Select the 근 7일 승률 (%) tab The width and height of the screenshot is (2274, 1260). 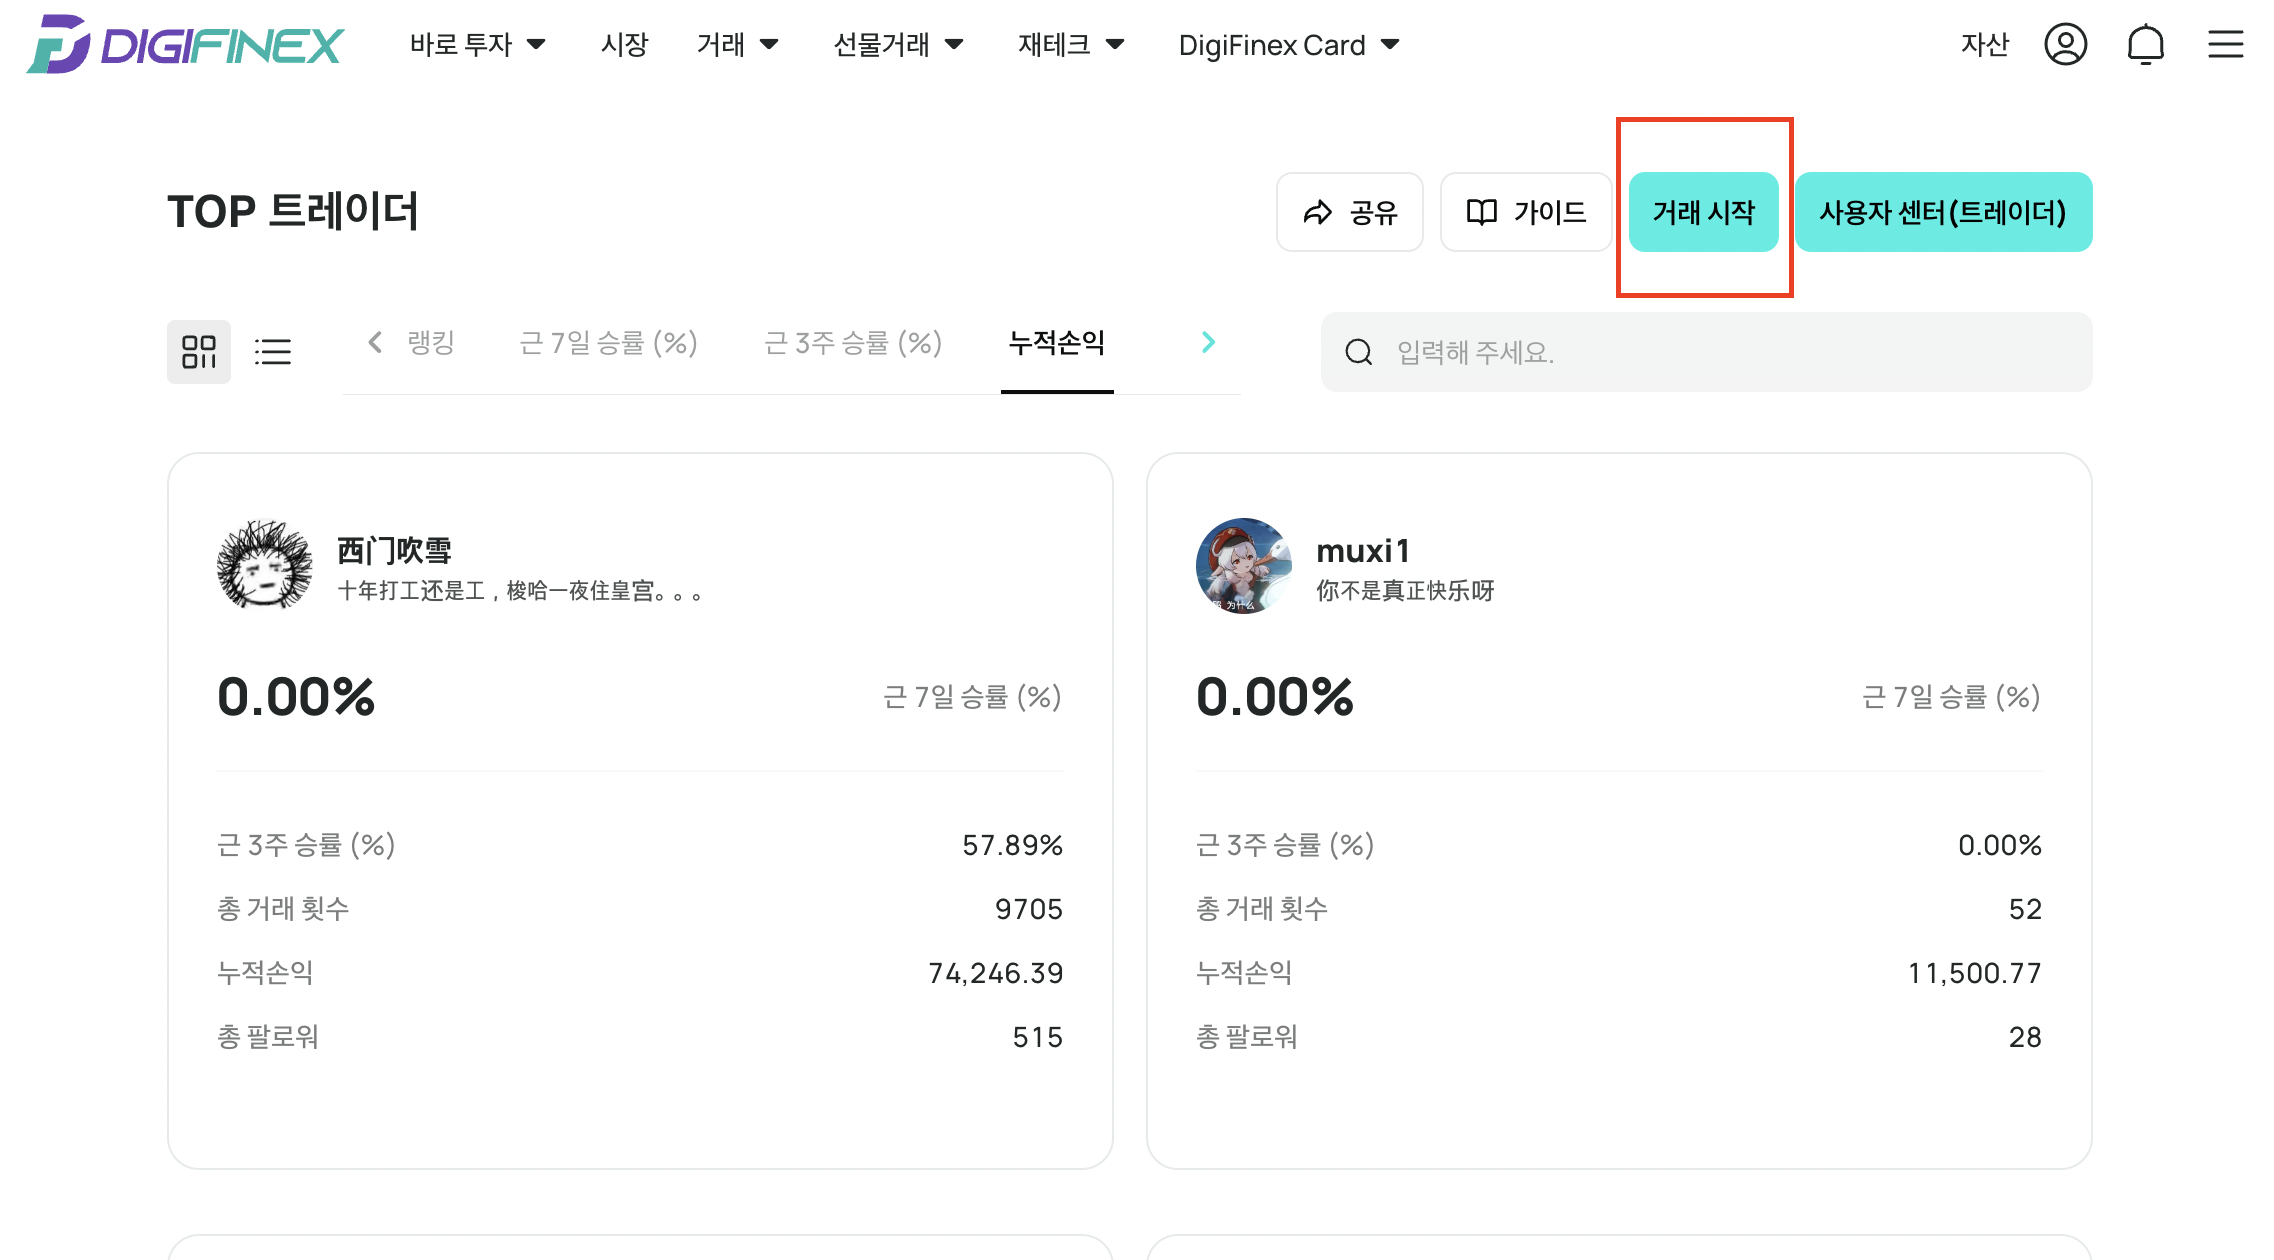click(x=608, y=343)
